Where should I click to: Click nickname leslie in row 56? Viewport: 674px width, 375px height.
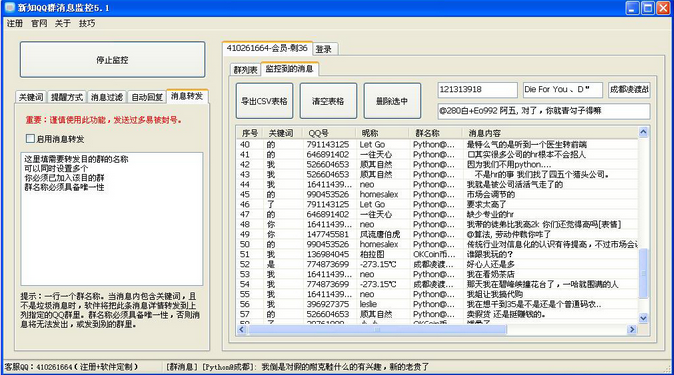[368, 304]
